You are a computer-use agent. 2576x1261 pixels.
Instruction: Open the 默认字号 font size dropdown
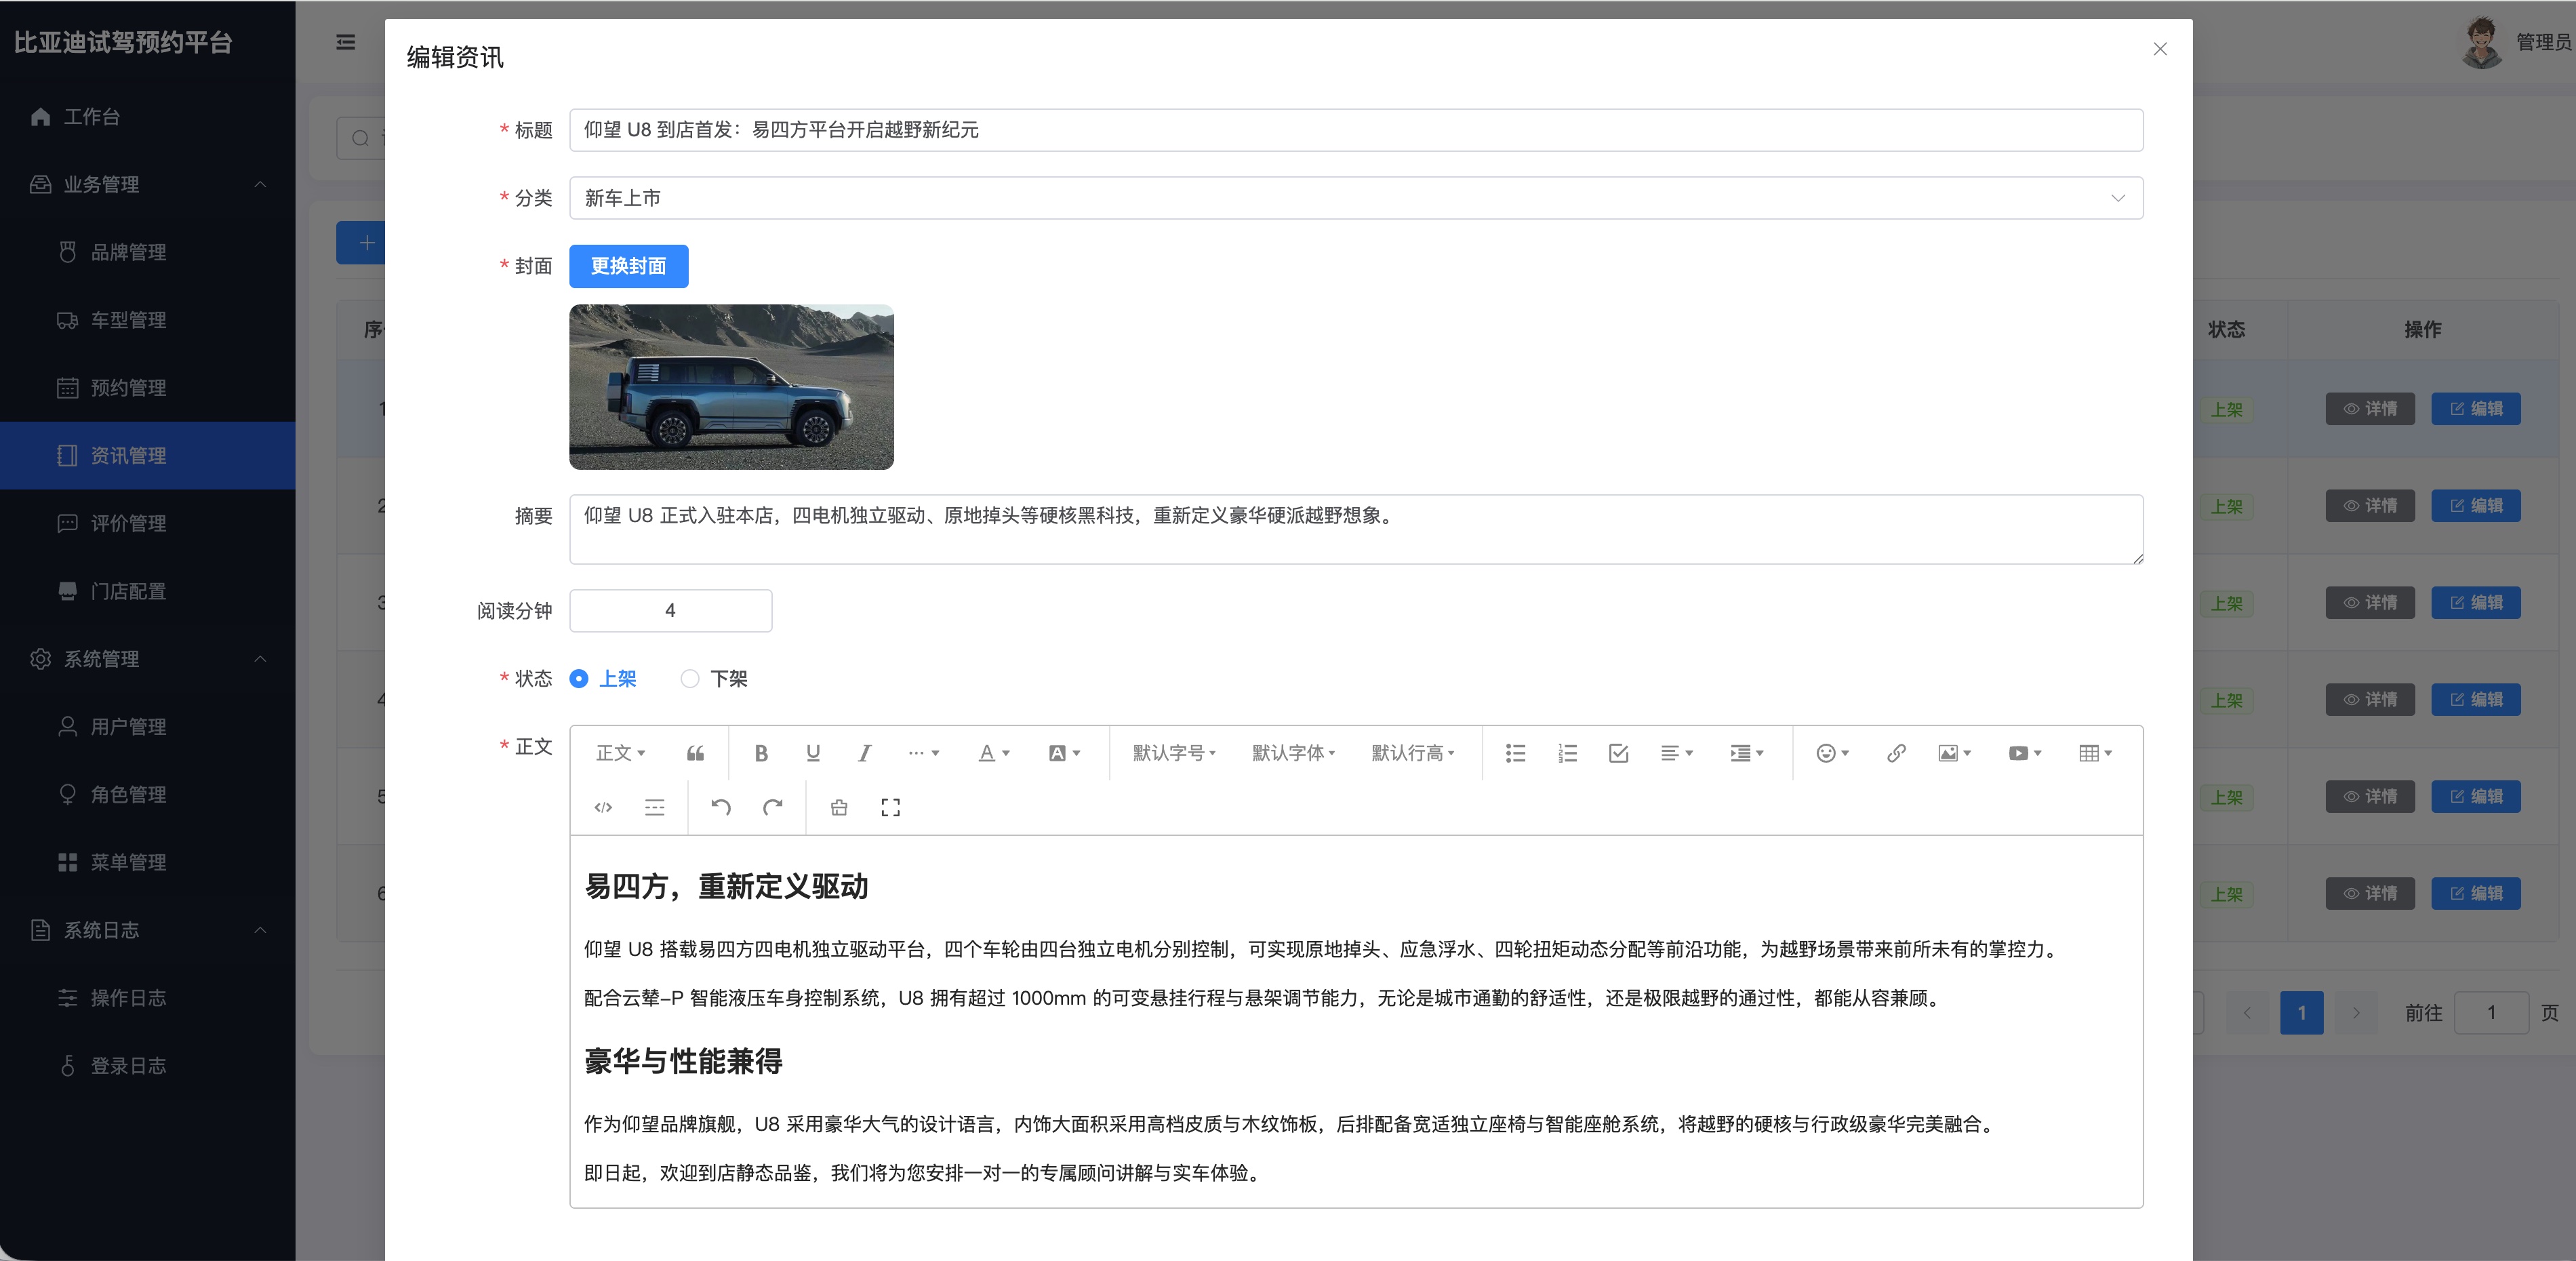1174,753
